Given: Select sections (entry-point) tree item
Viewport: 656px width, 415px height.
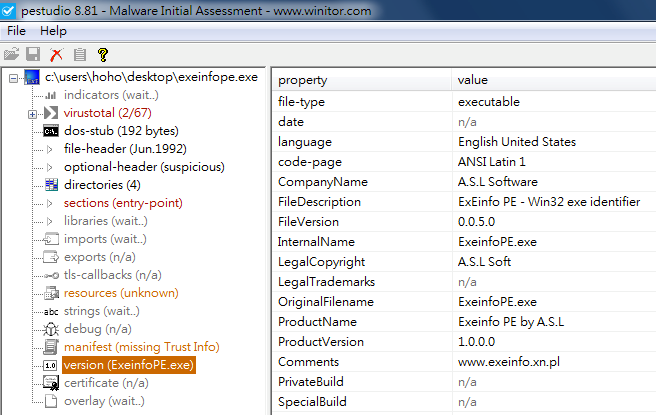Looking at the screenshot, I should click(x=123, y=203).
